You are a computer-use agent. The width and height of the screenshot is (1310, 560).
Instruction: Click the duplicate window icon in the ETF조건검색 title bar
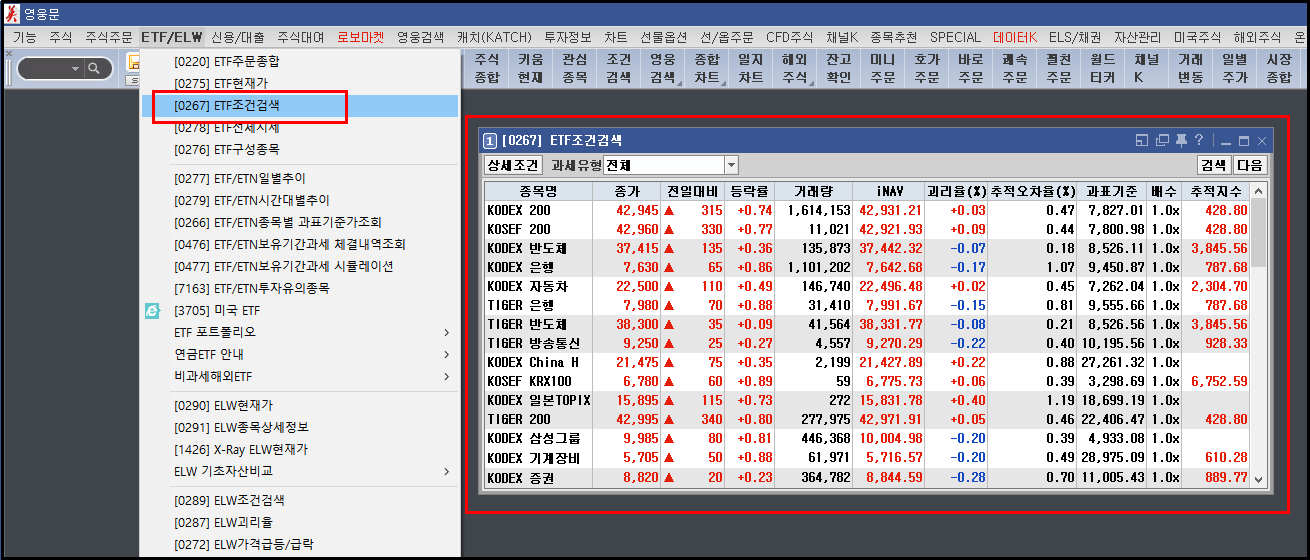1162,141
